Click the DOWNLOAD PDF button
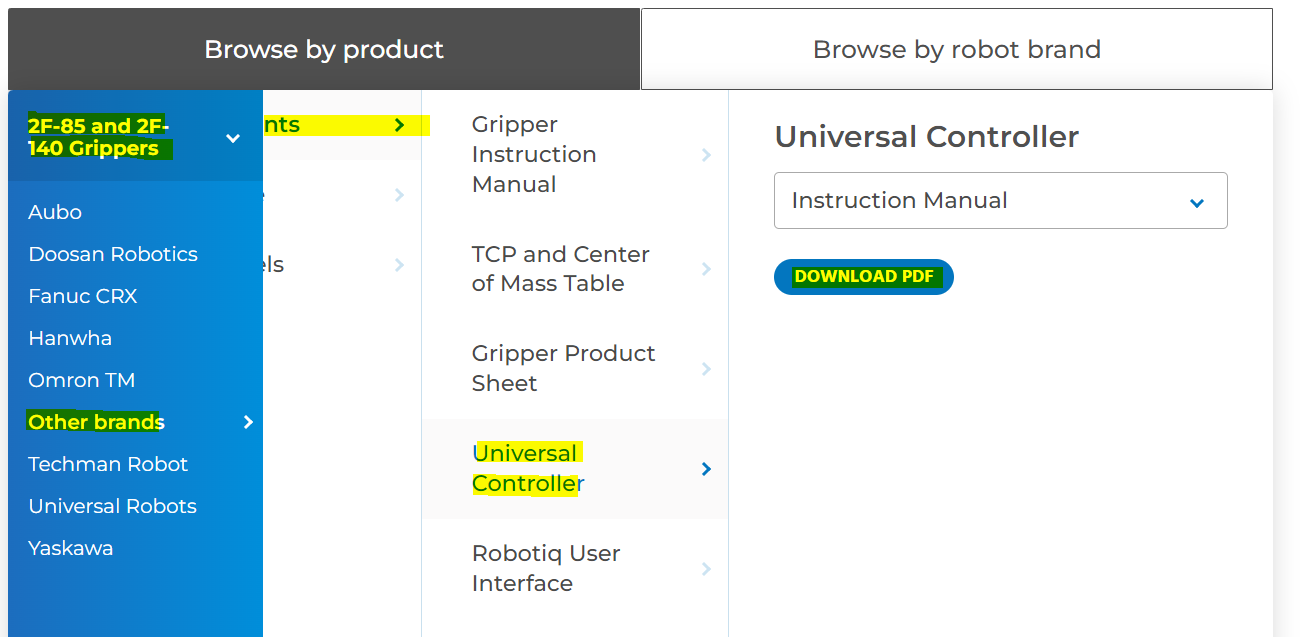Image resolution: width=1307 pixels, height=637 pixels. [x=863, y=277]
